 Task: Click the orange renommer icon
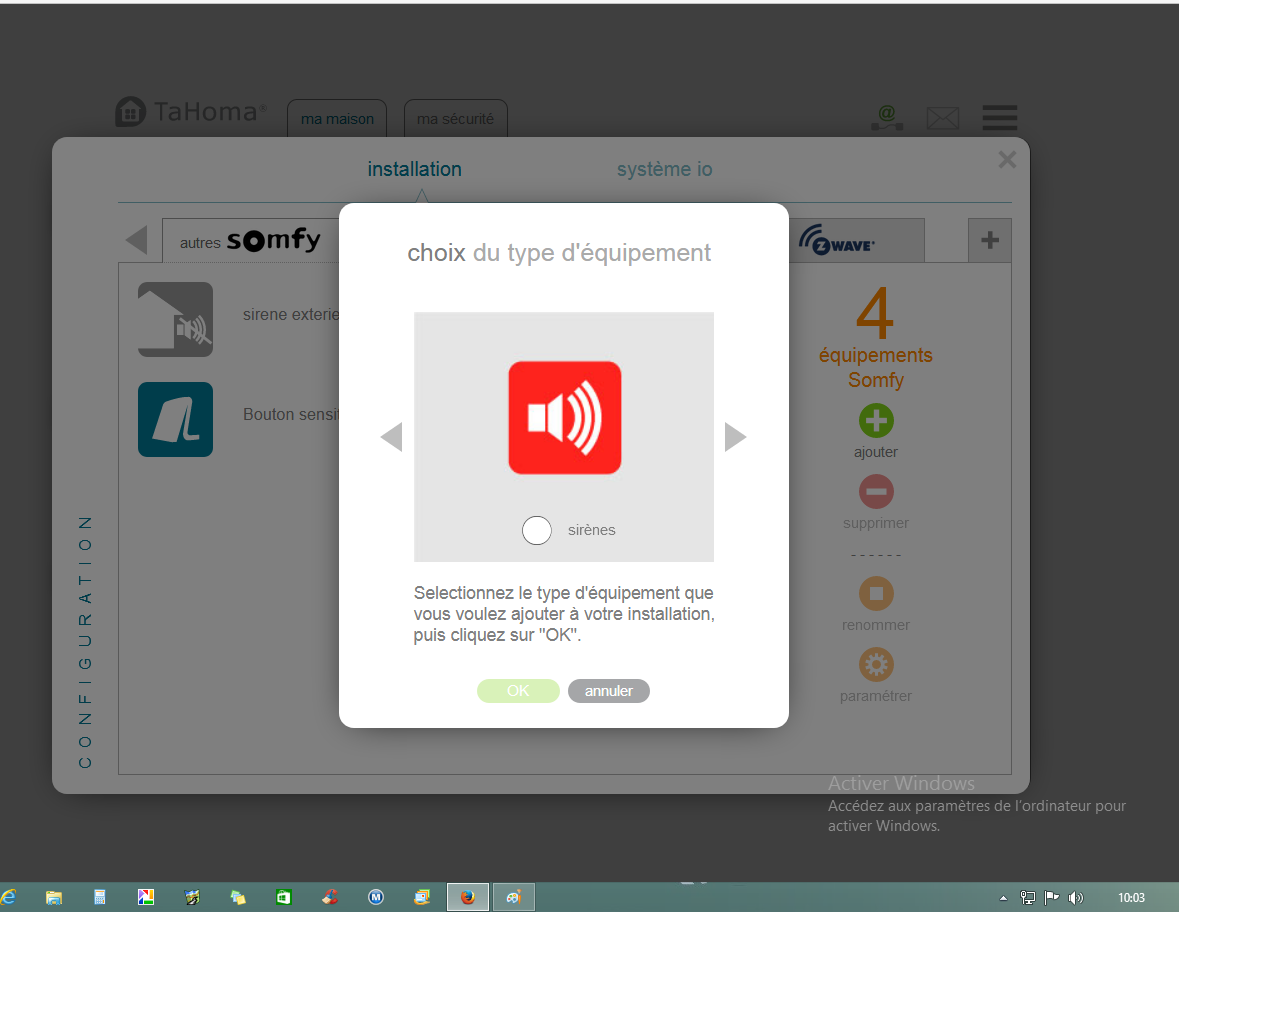point(876,594)
